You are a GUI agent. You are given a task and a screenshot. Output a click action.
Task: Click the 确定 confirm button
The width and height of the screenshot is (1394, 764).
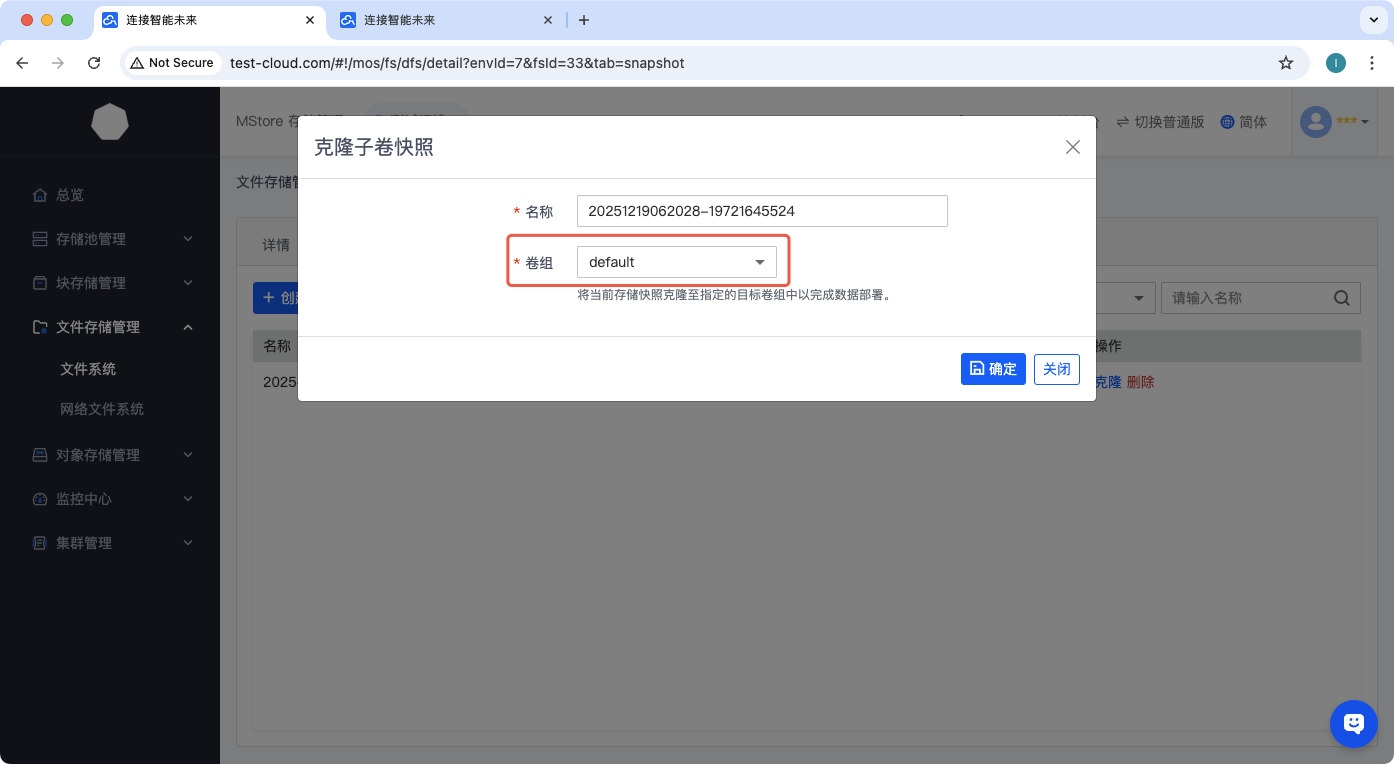993,369
